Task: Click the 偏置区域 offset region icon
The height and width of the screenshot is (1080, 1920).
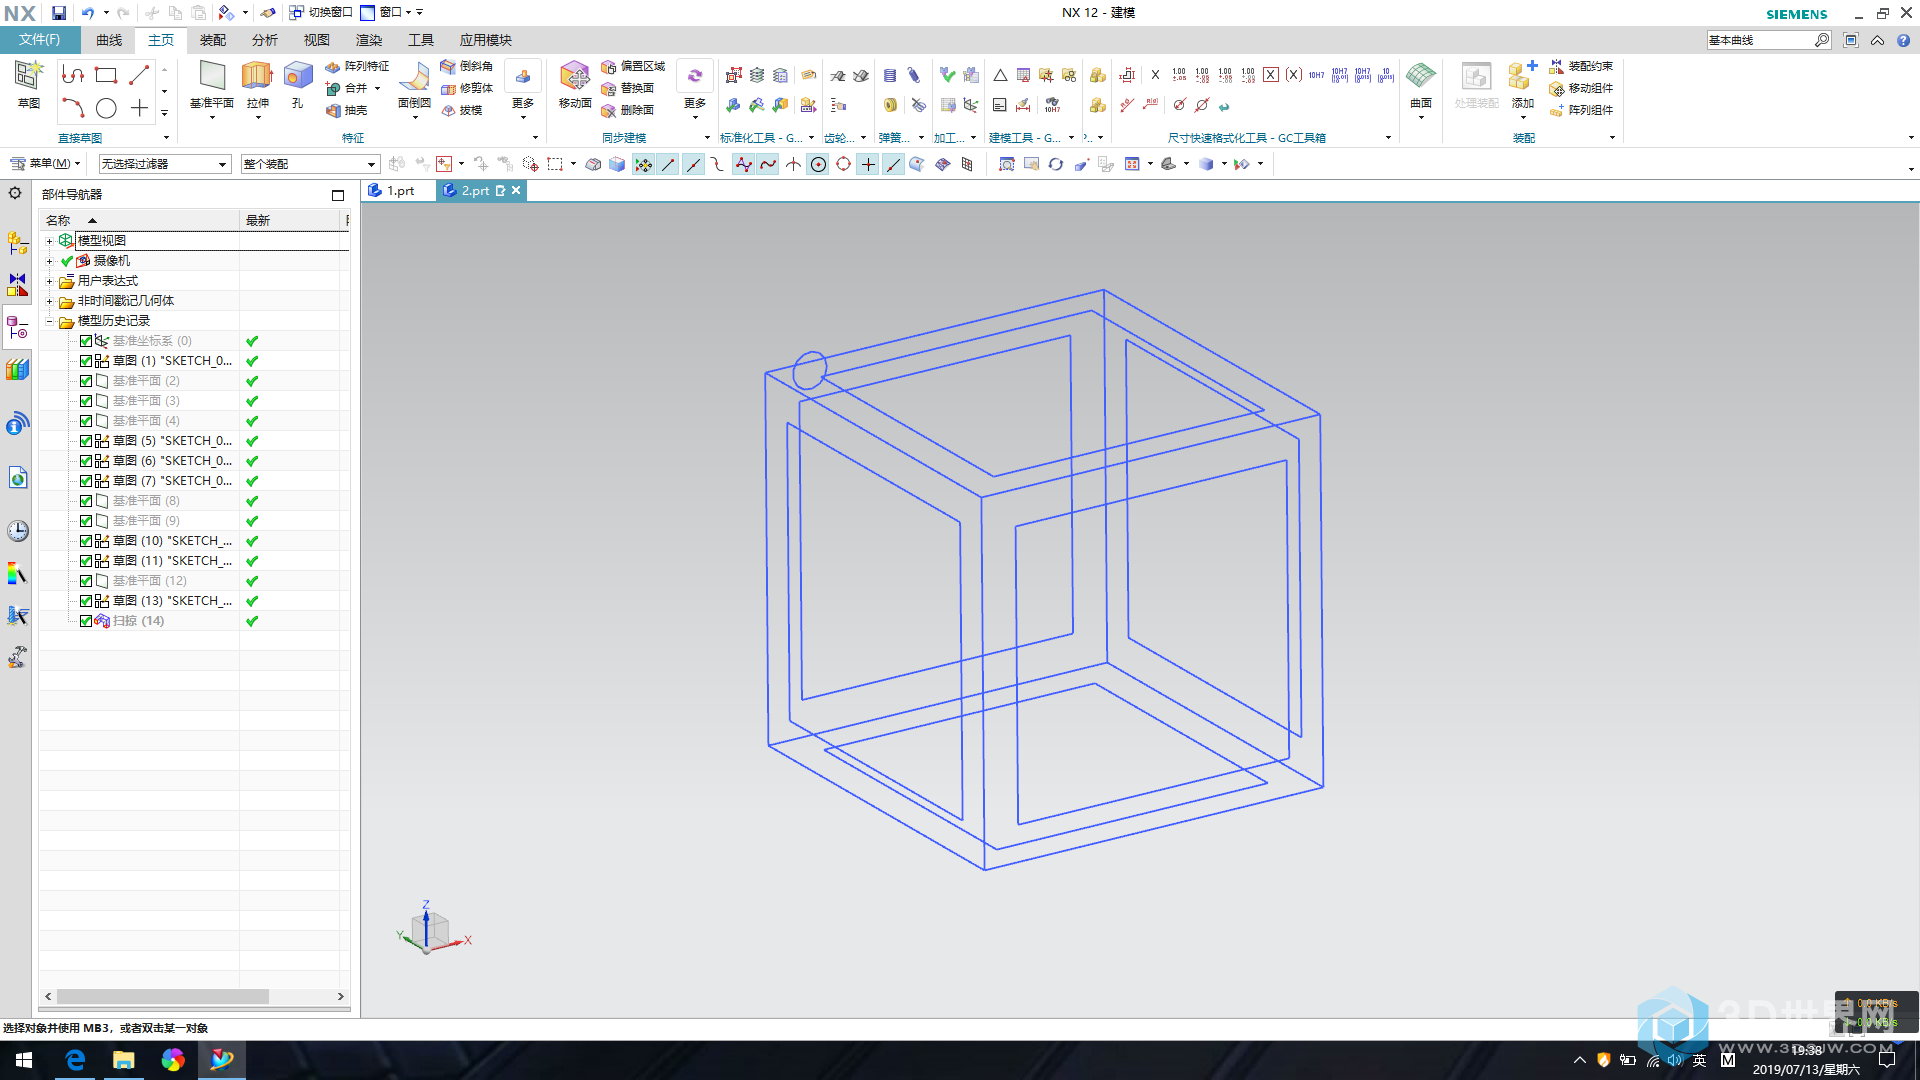Action: [x=608, y=67]
